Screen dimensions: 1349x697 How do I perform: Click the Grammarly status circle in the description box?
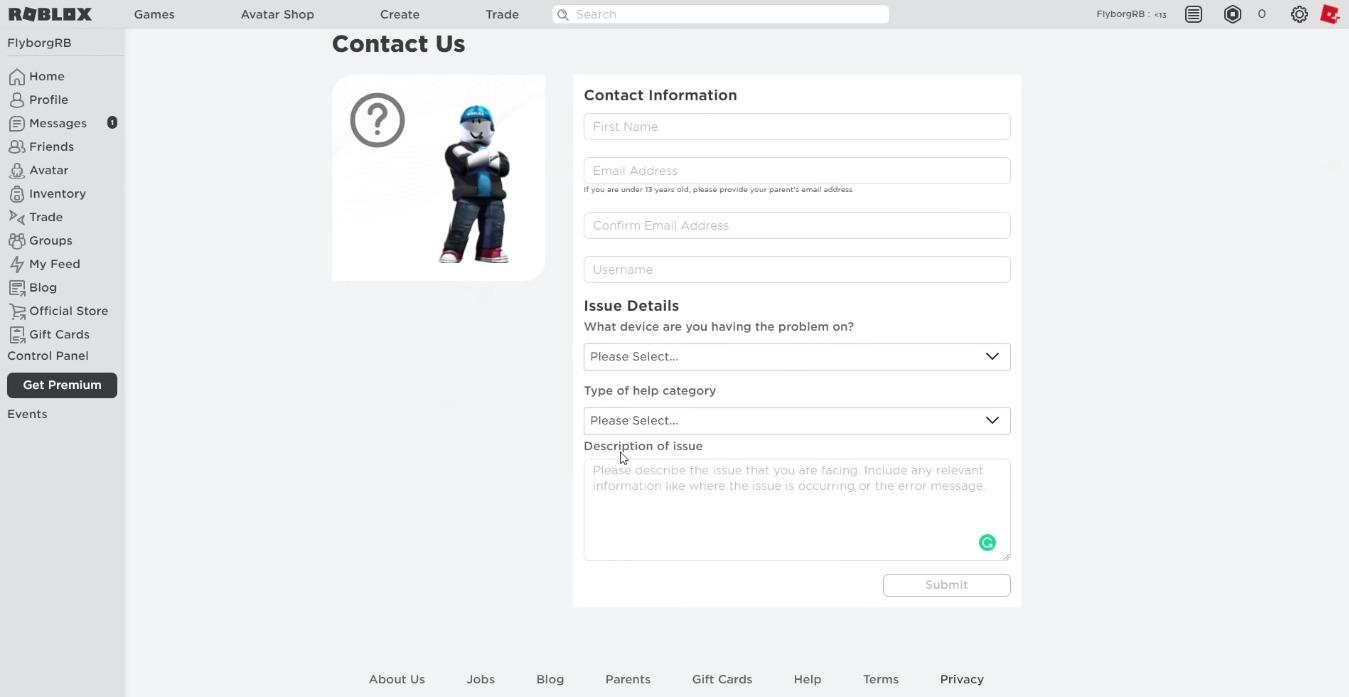coord(987,542)
